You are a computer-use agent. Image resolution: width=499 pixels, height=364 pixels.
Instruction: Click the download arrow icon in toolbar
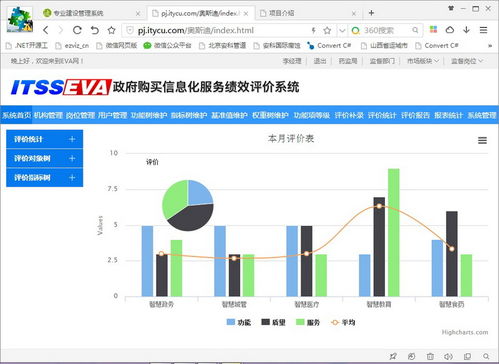467,30
